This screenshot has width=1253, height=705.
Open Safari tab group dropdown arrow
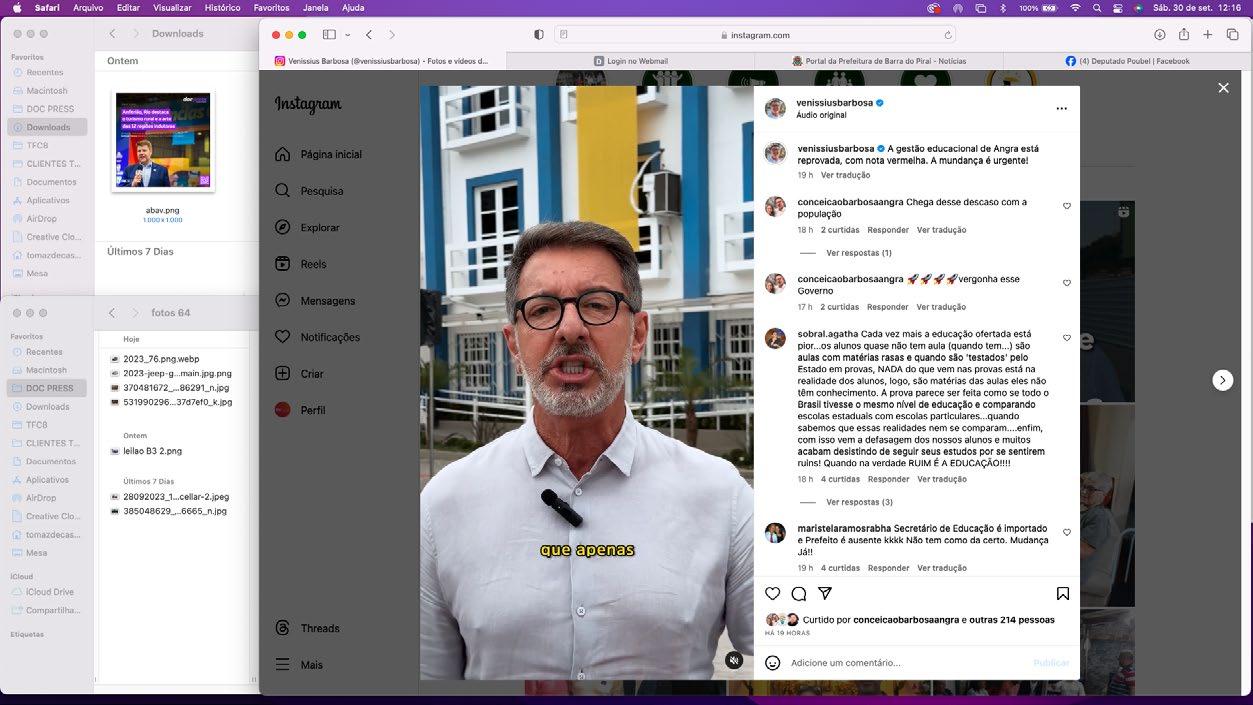348,35
